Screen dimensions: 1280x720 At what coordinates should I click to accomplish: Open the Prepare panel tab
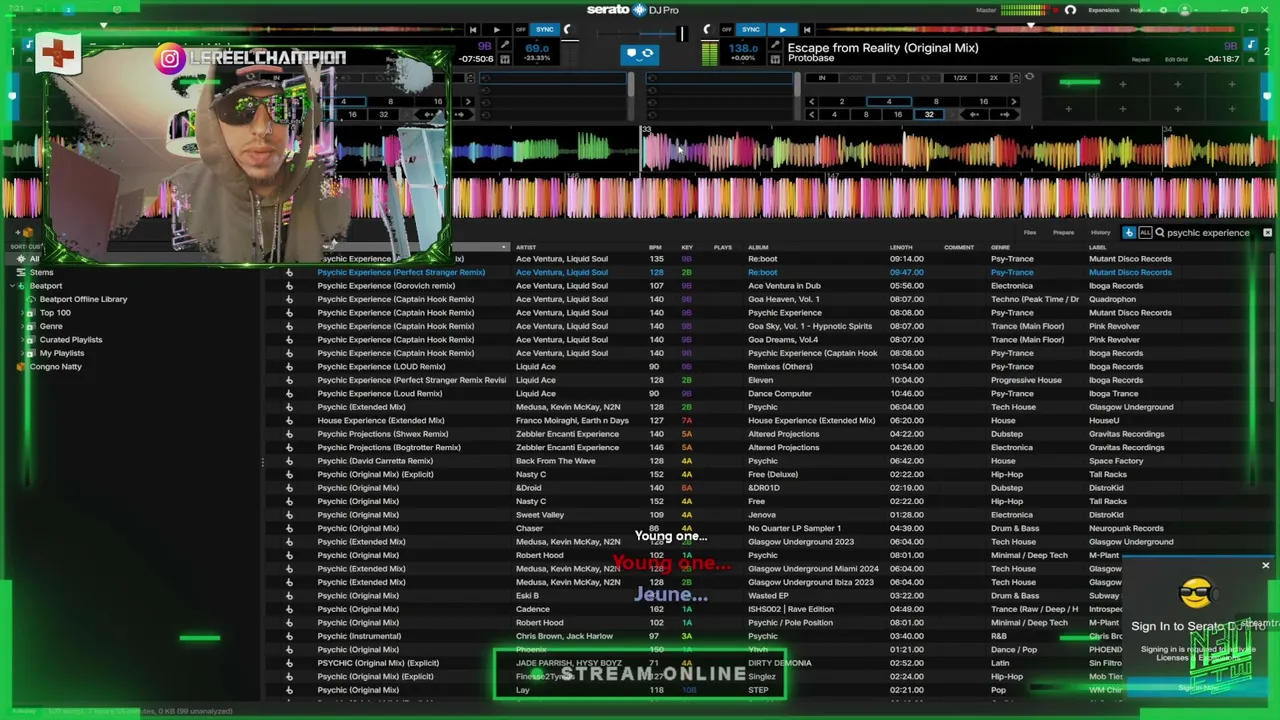pos(1063,233)
